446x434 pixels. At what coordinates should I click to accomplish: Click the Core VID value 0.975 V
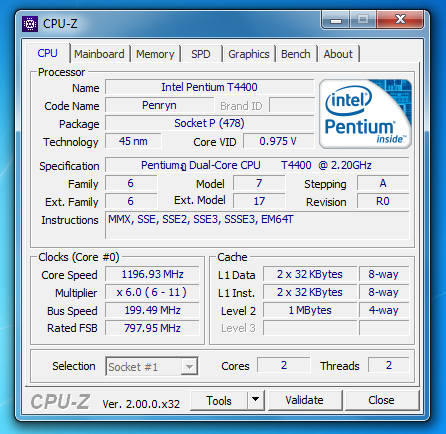(x=278, y=141)
